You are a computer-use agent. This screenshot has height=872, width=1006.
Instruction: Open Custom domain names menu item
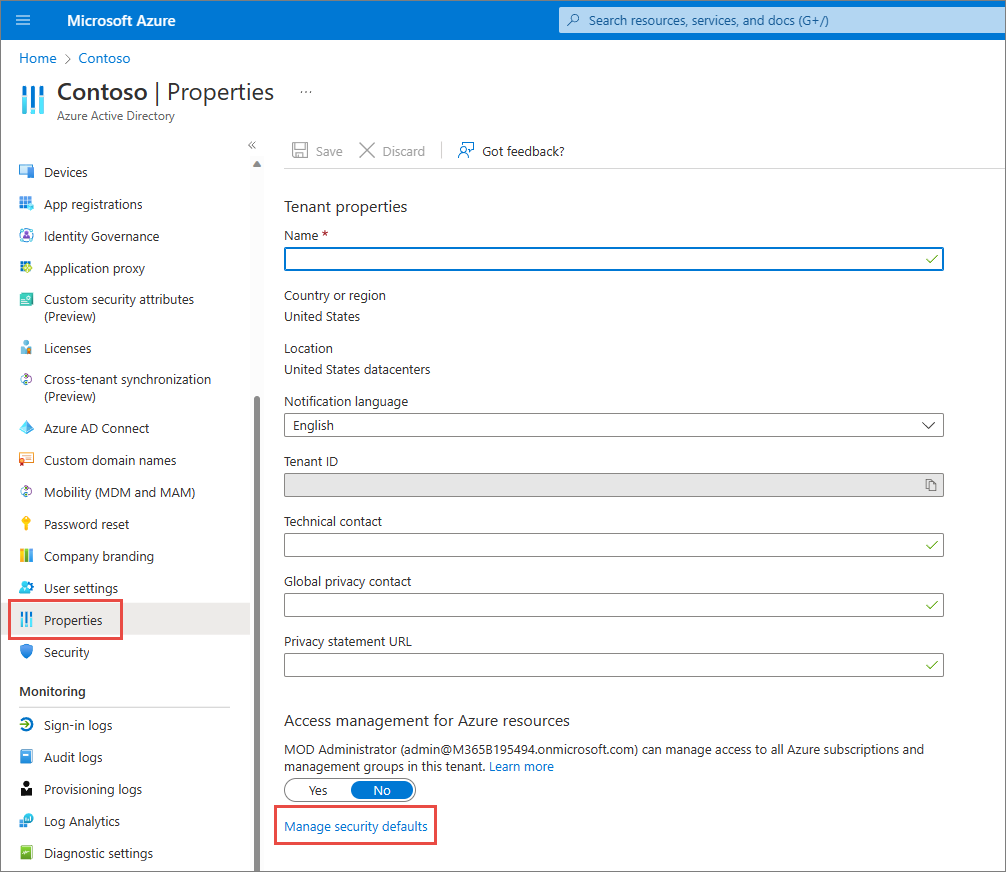[110, 460]
